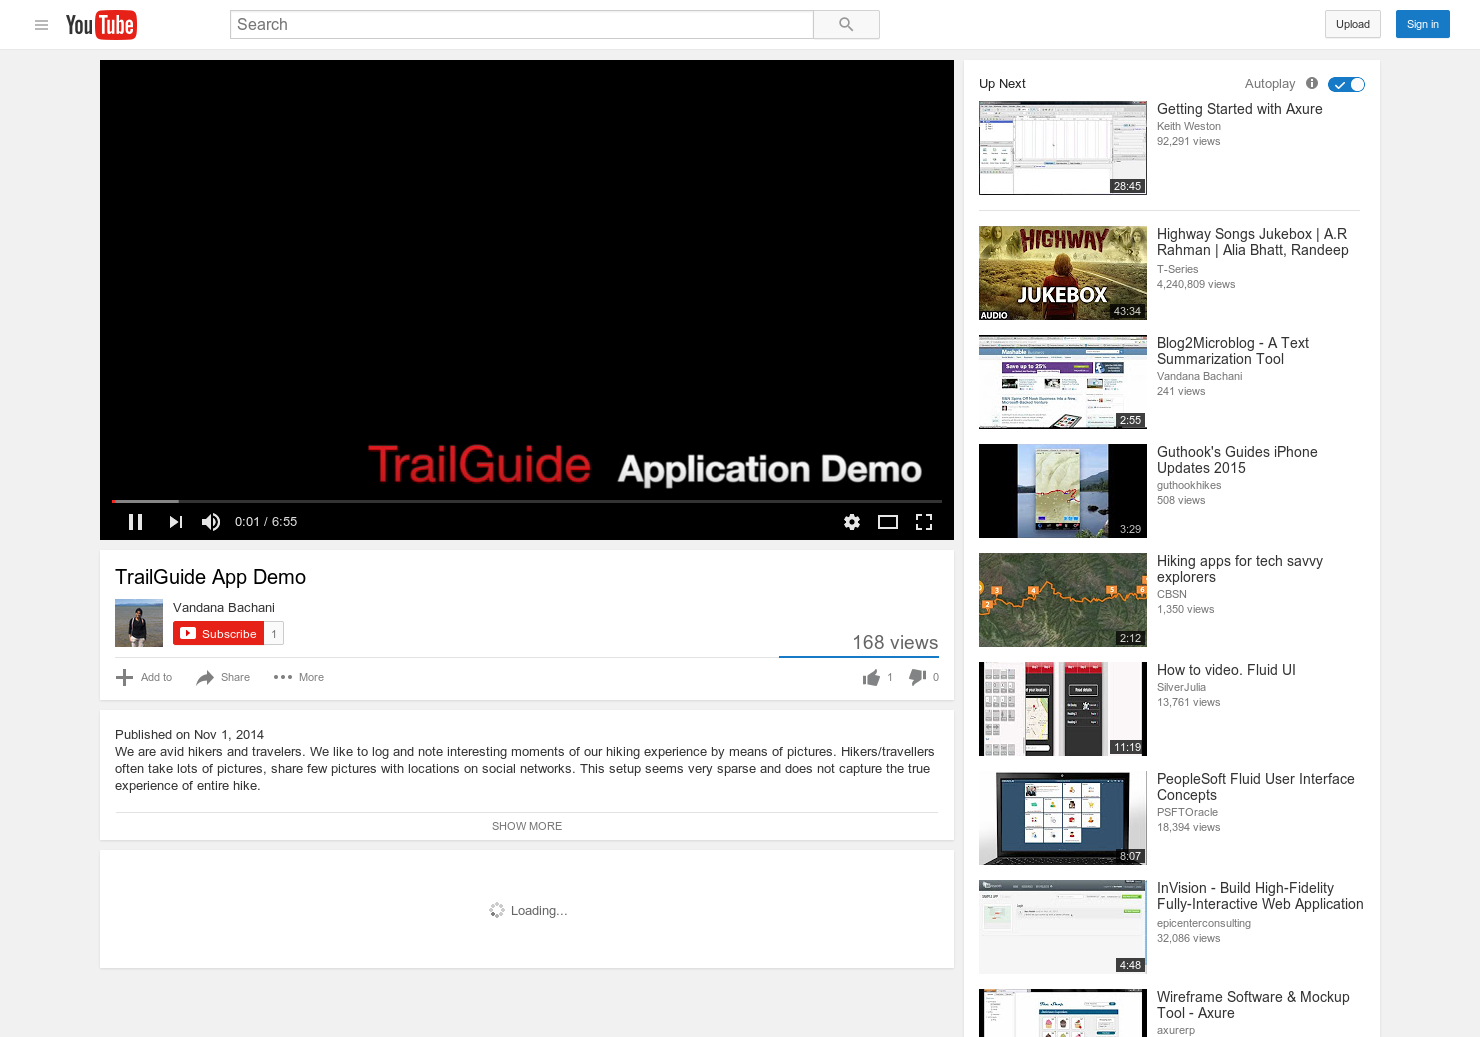Open channel page via Vandana Bachani link

[223, 607]
